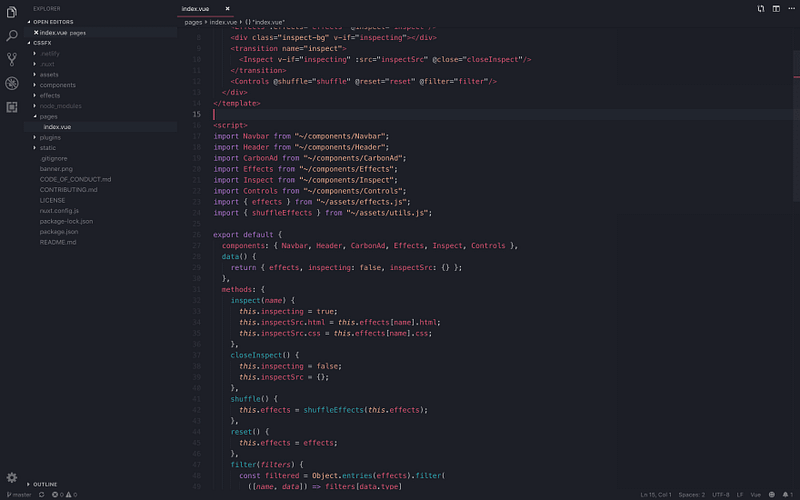Viewport: 800px width, 500px height.
Task: Click the notifications bell in status bar
Action: (787, 494)
